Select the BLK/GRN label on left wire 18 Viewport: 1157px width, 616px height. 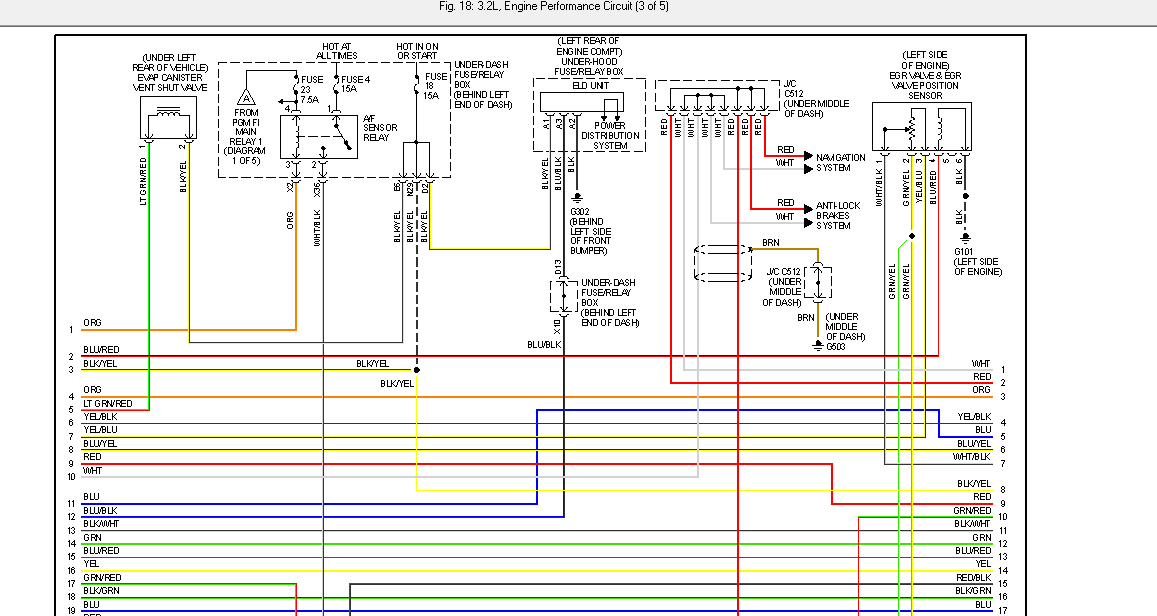(x=101, y=591)
